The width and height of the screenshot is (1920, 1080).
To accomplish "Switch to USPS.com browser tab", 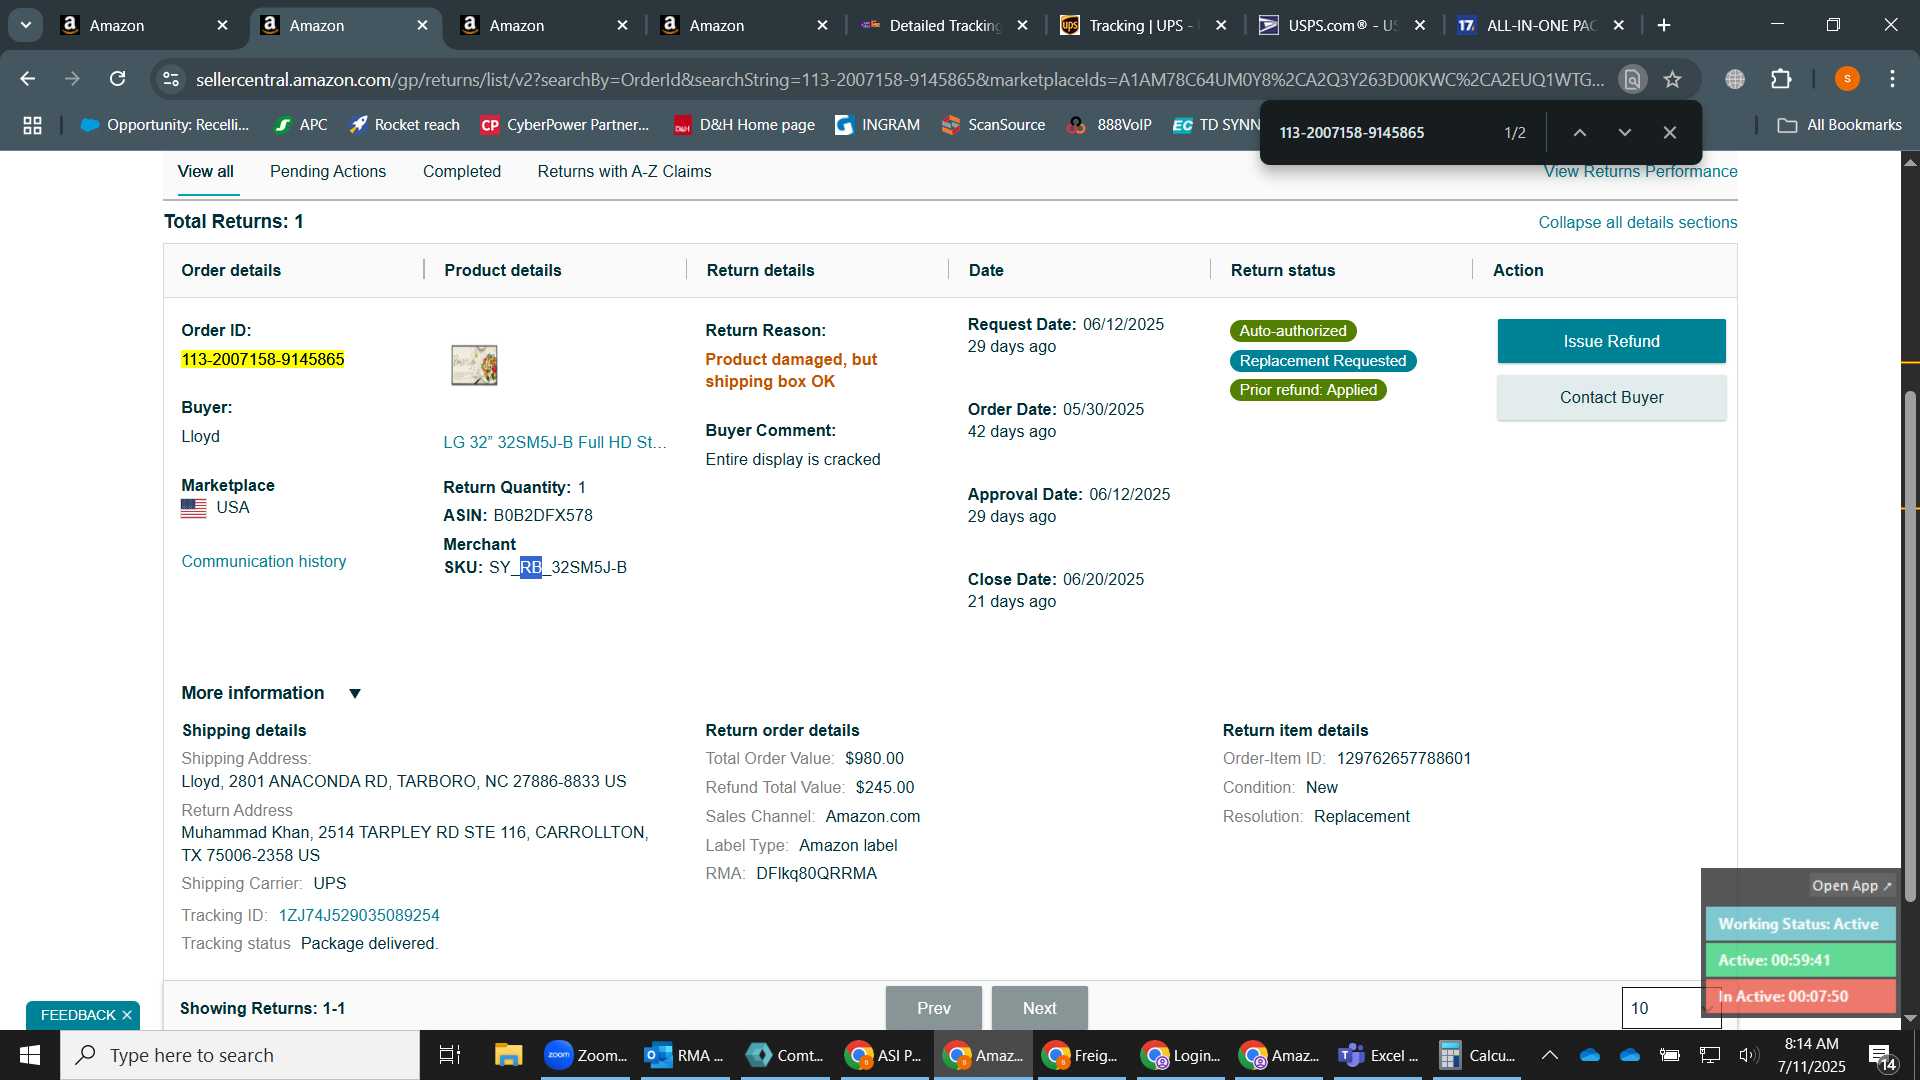I will click(1342, 25).
